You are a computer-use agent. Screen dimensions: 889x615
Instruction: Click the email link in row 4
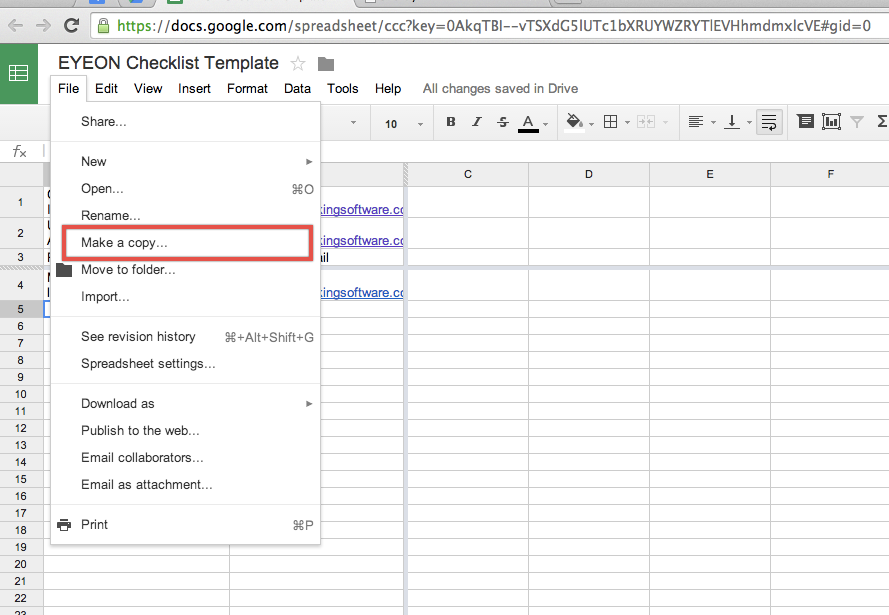click(362, 293)
